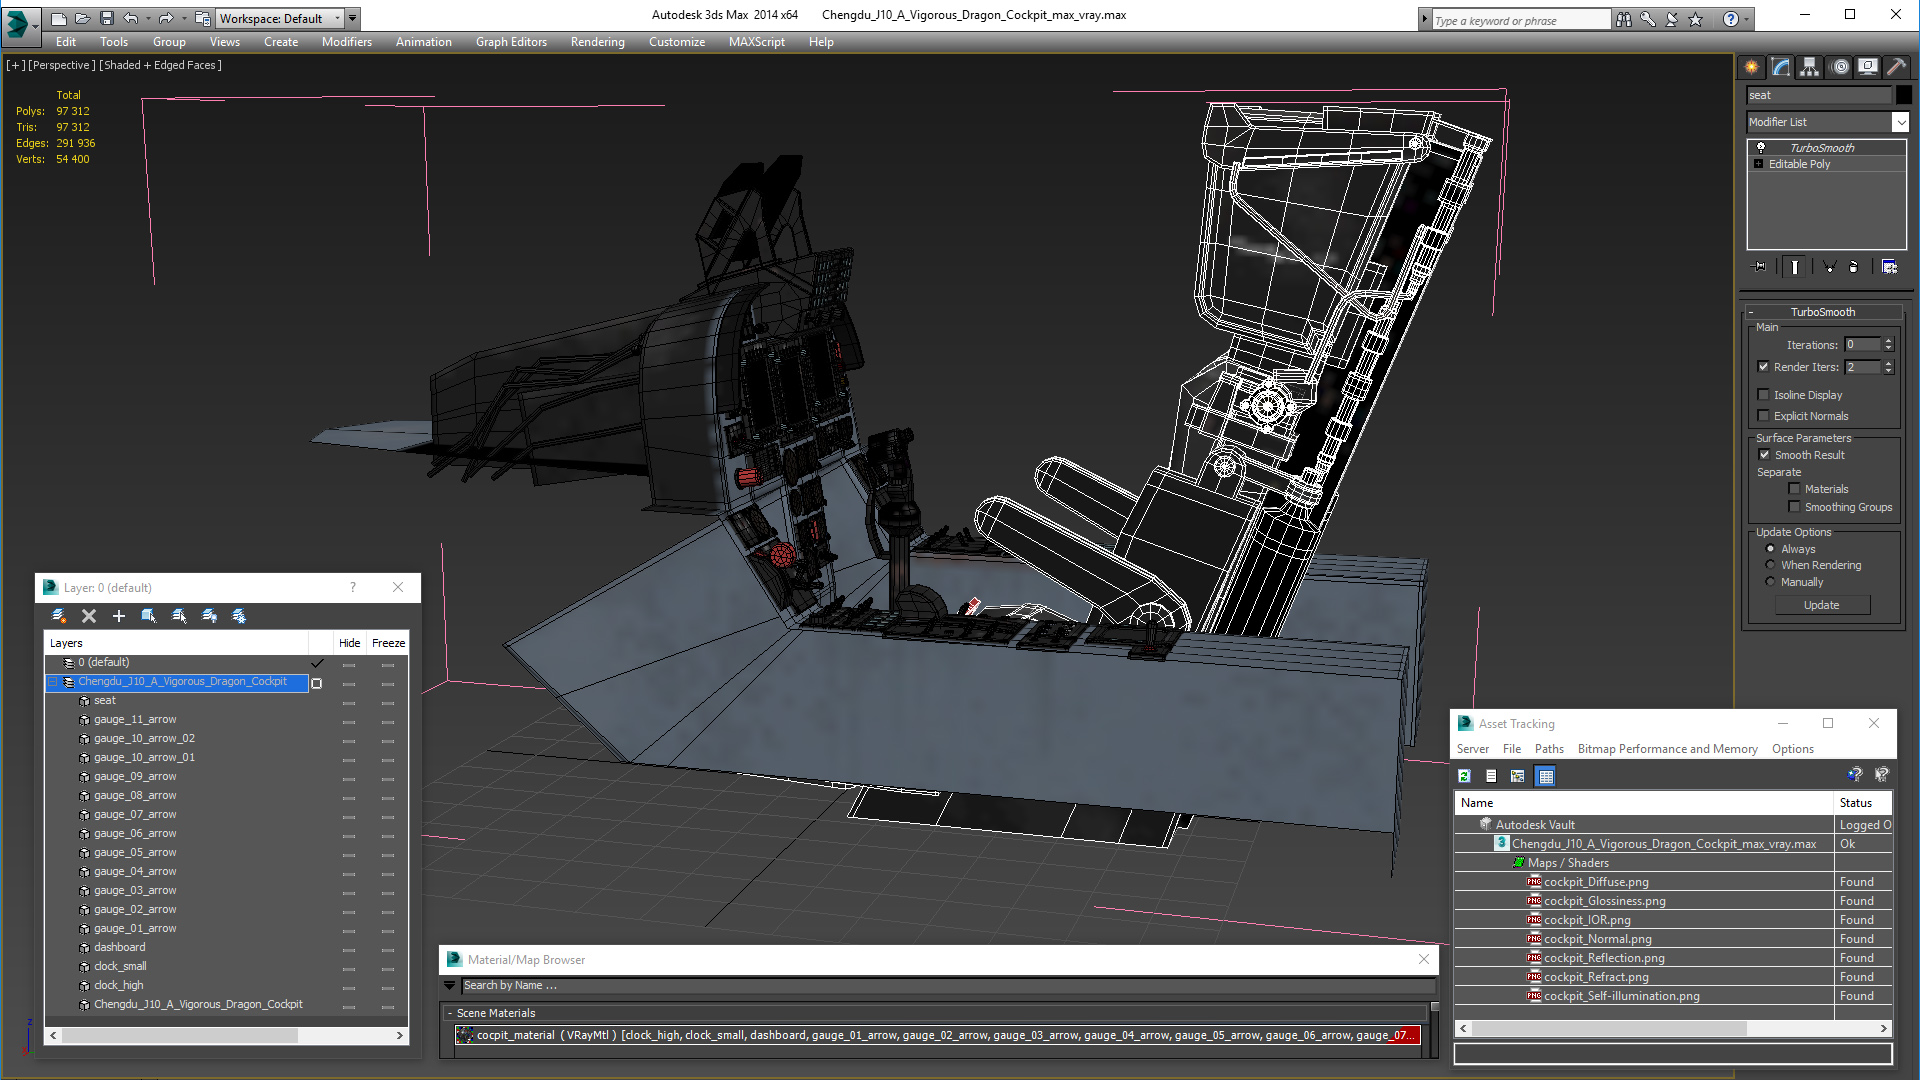Toggle Render Iters checkbox
The height and width of the screenshot is (1080, 1920).
point(1764,367)
